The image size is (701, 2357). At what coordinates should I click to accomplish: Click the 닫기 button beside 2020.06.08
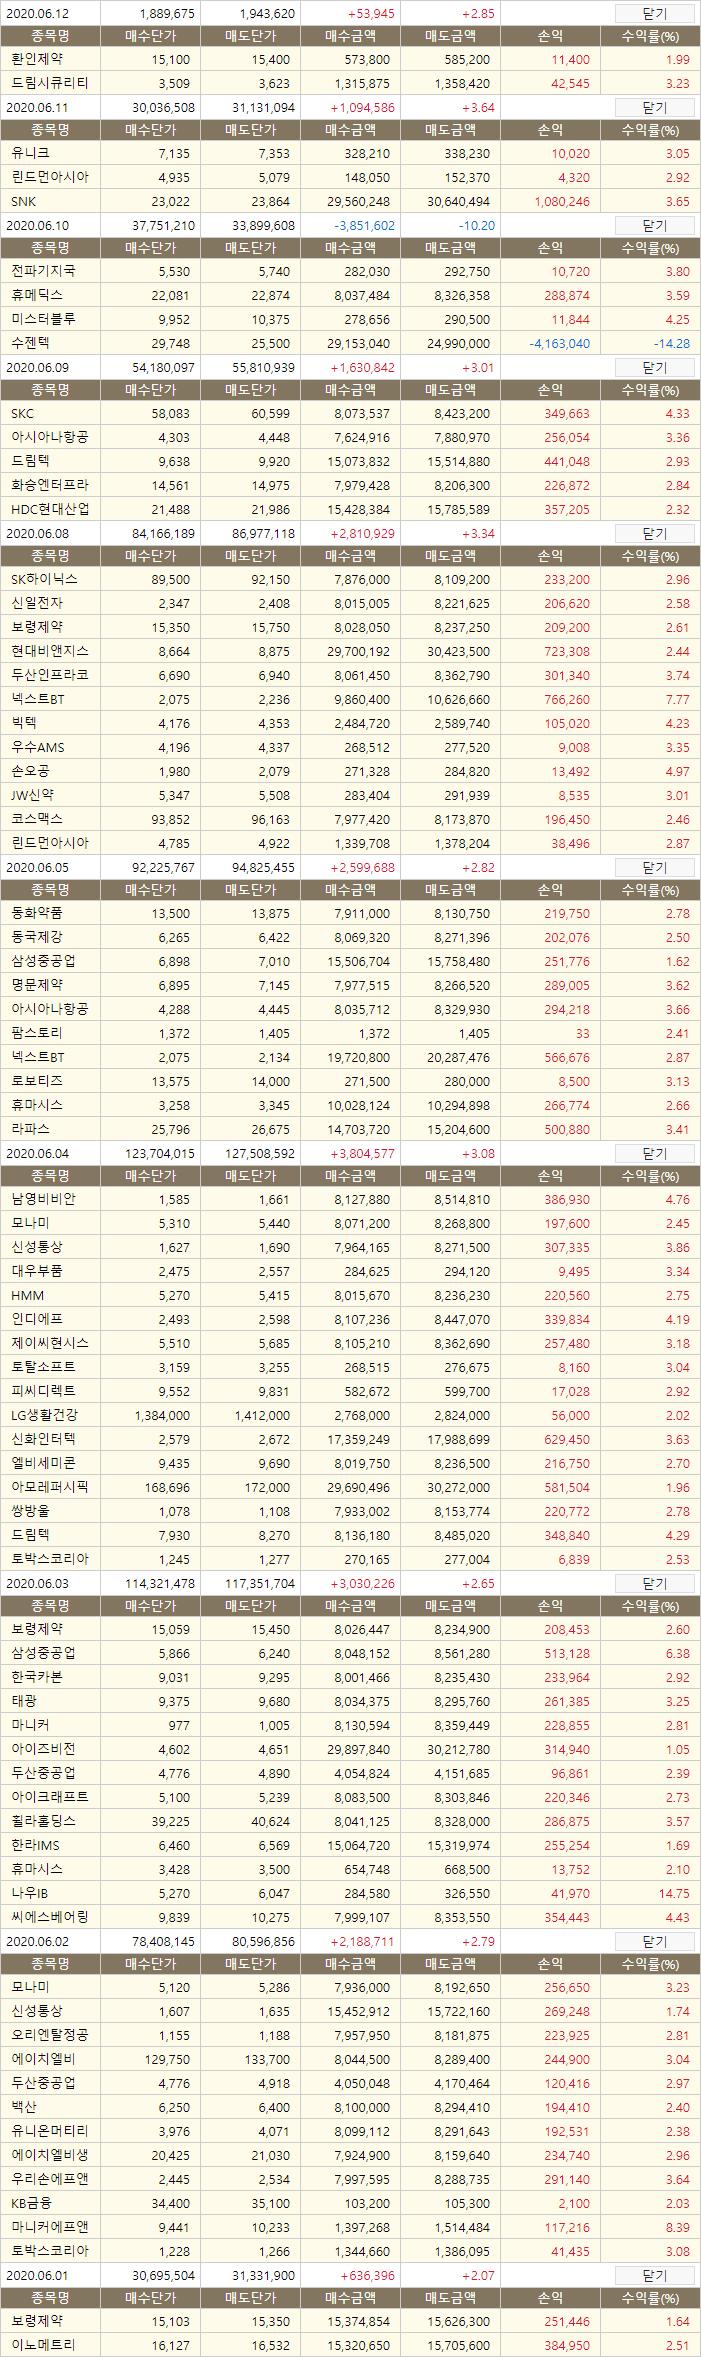point(654,533)
